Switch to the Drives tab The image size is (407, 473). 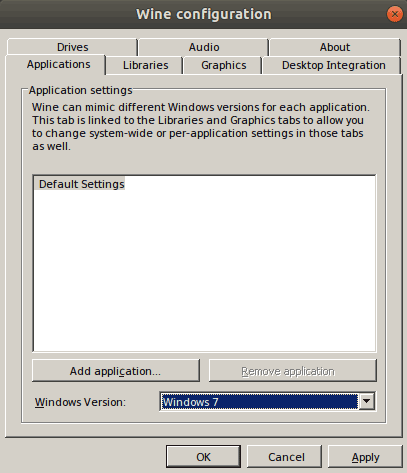72,47
